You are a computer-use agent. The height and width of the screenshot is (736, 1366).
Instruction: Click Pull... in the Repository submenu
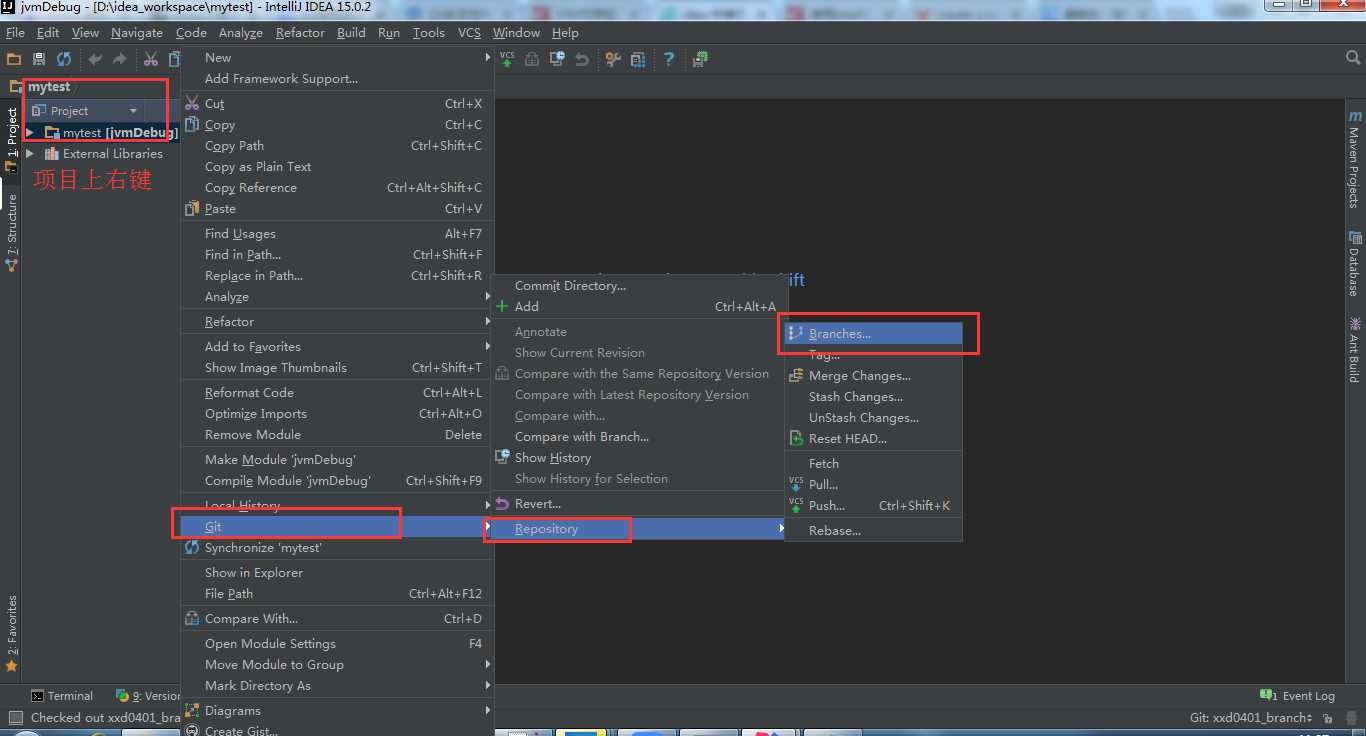click(873, 485)
